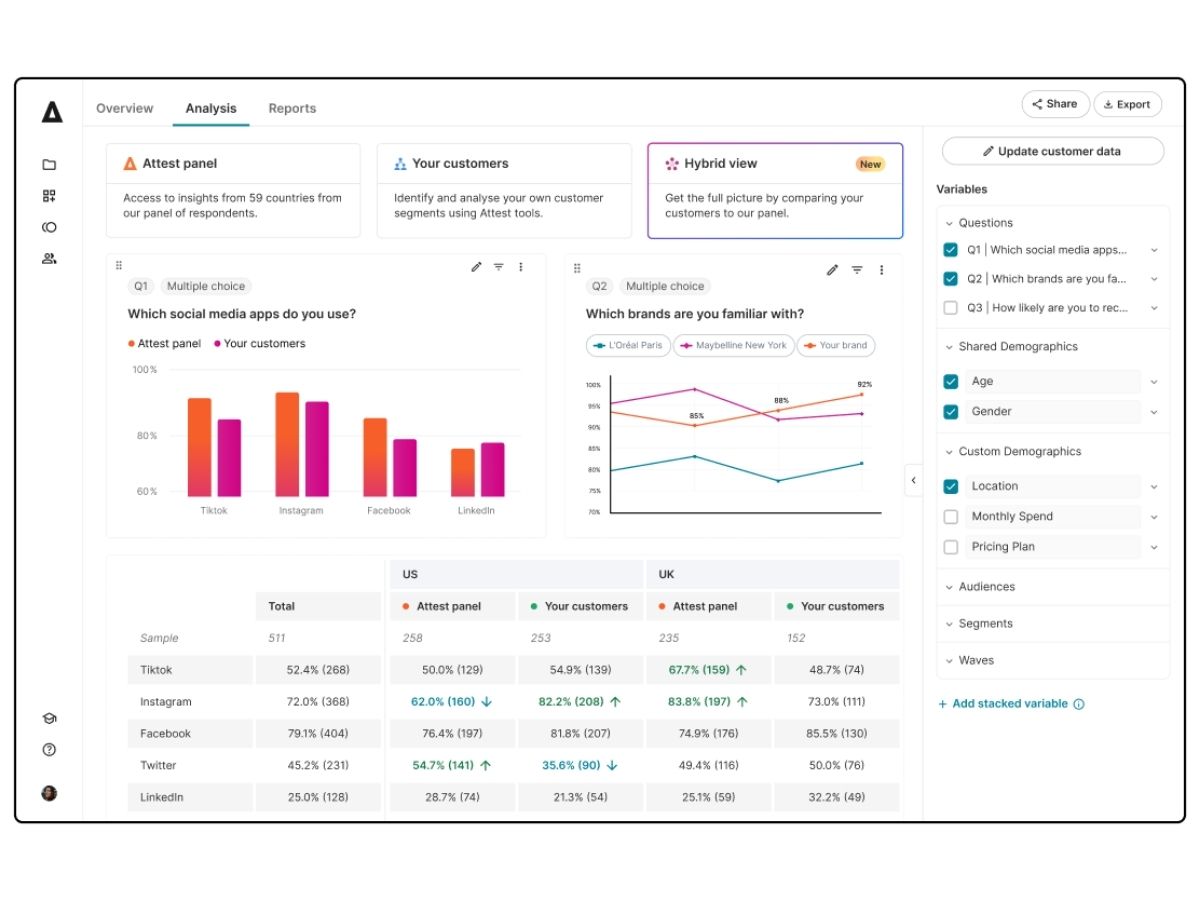
Task: Switch to the Reports tab
Action: [x=292, y=108]
